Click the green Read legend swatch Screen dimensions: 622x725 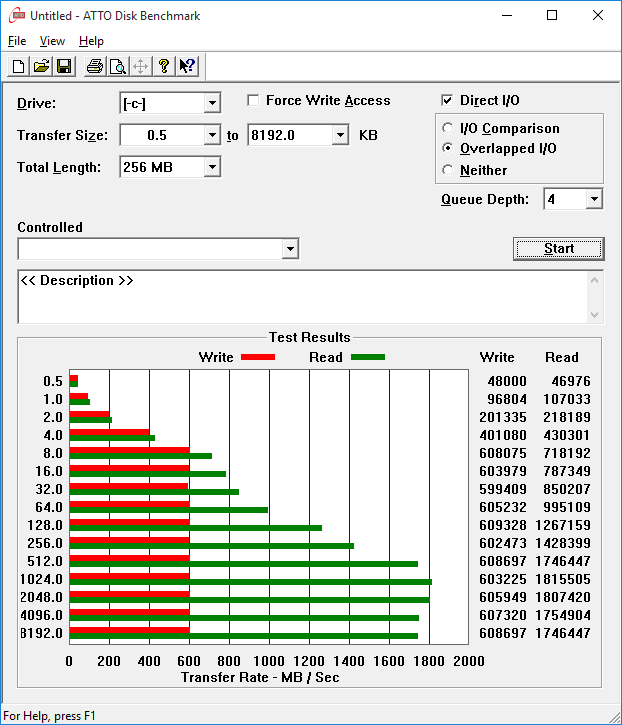(368, 357)
